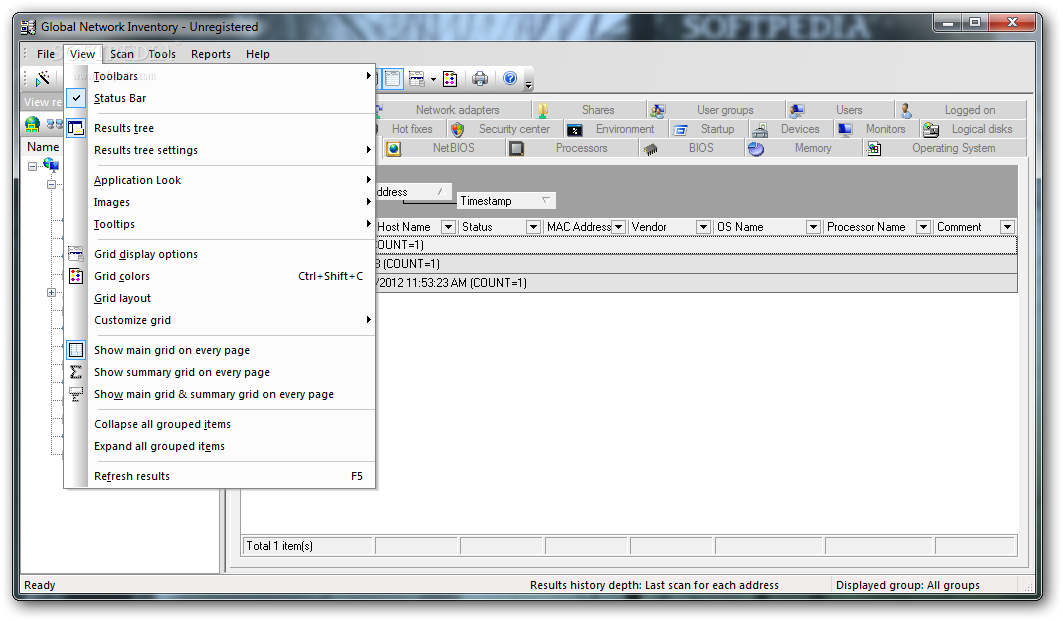Click the NetBIOS tab globe icon
Screen dimensions: 1063x621
pos(394,148)
